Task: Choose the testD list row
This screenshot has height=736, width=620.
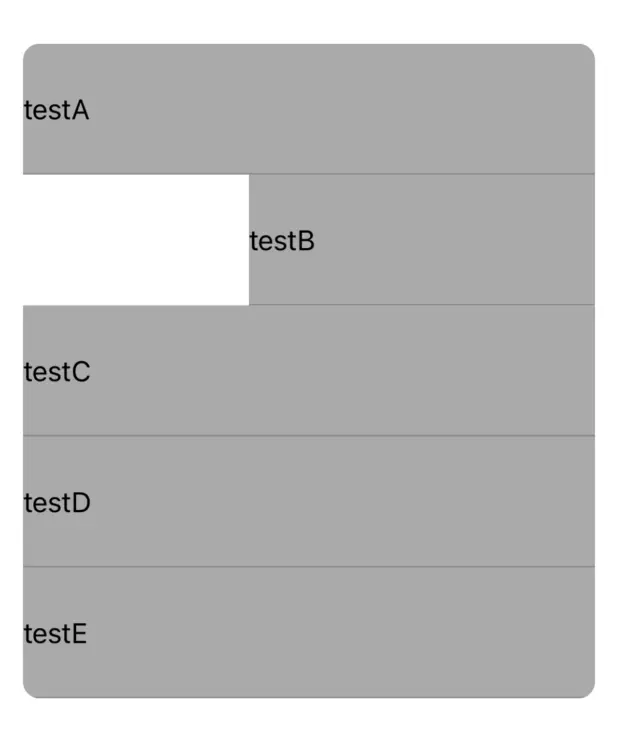Action: point(308,502)
